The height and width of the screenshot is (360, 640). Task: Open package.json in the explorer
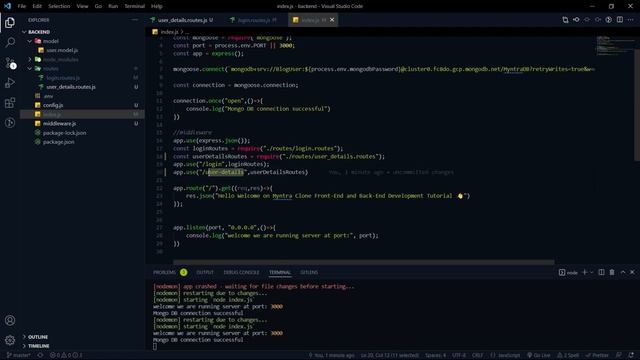[x=58, y=142]
